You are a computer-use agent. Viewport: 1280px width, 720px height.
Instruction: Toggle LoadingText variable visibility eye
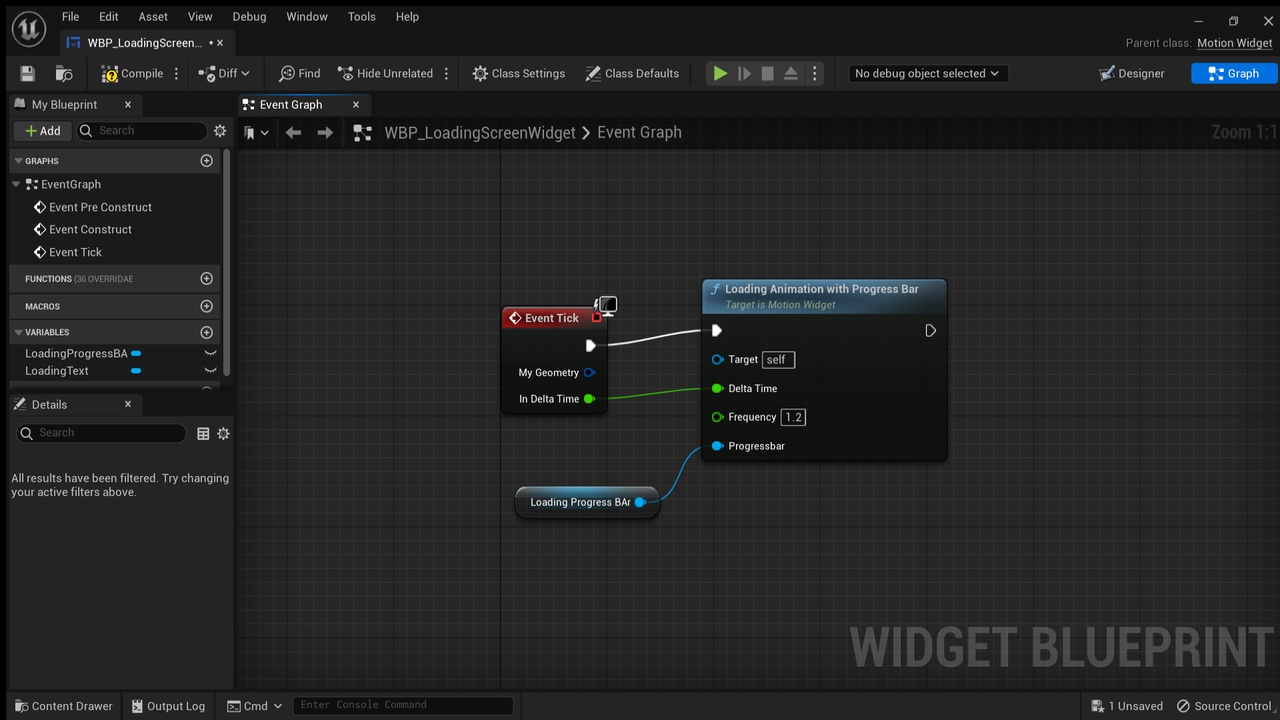coord(210,370)
